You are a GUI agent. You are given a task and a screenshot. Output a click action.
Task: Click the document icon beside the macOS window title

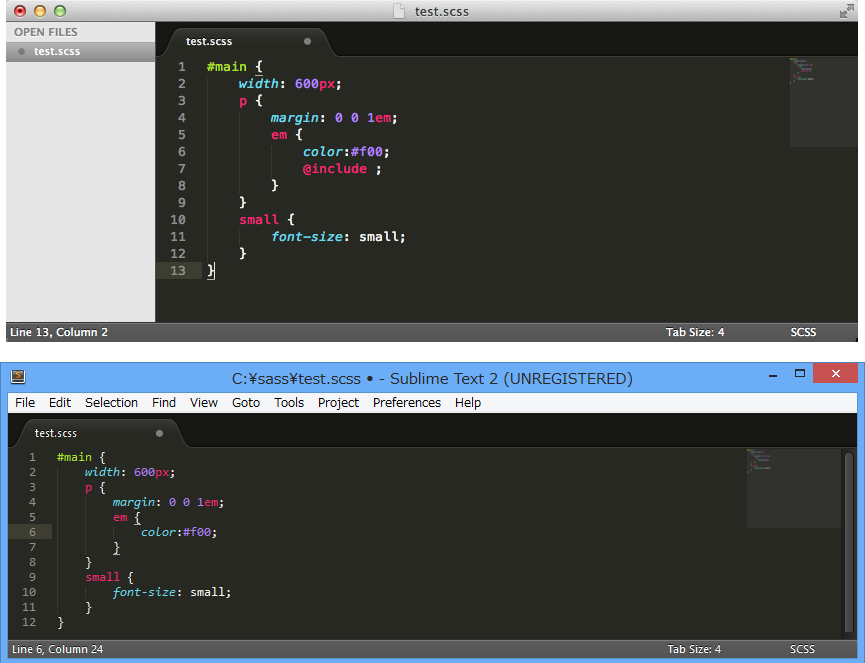(400, 11)
